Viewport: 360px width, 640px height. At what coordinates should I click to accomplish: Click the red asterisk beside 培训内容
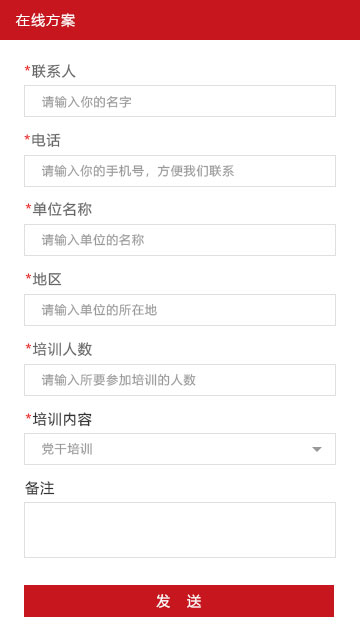tap(28, 417)
